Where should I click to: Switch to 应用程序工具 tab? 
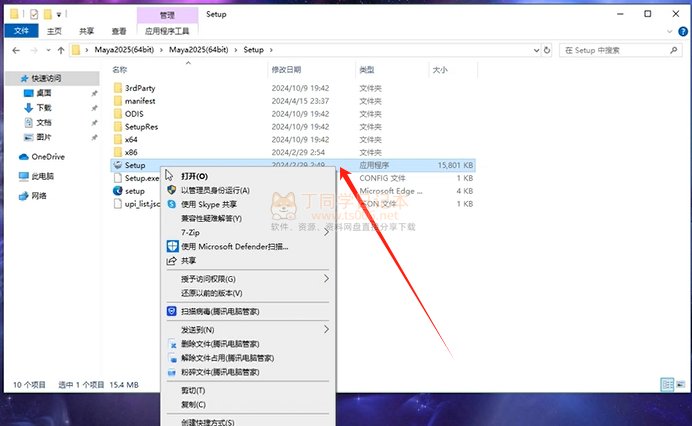[167, 31]
